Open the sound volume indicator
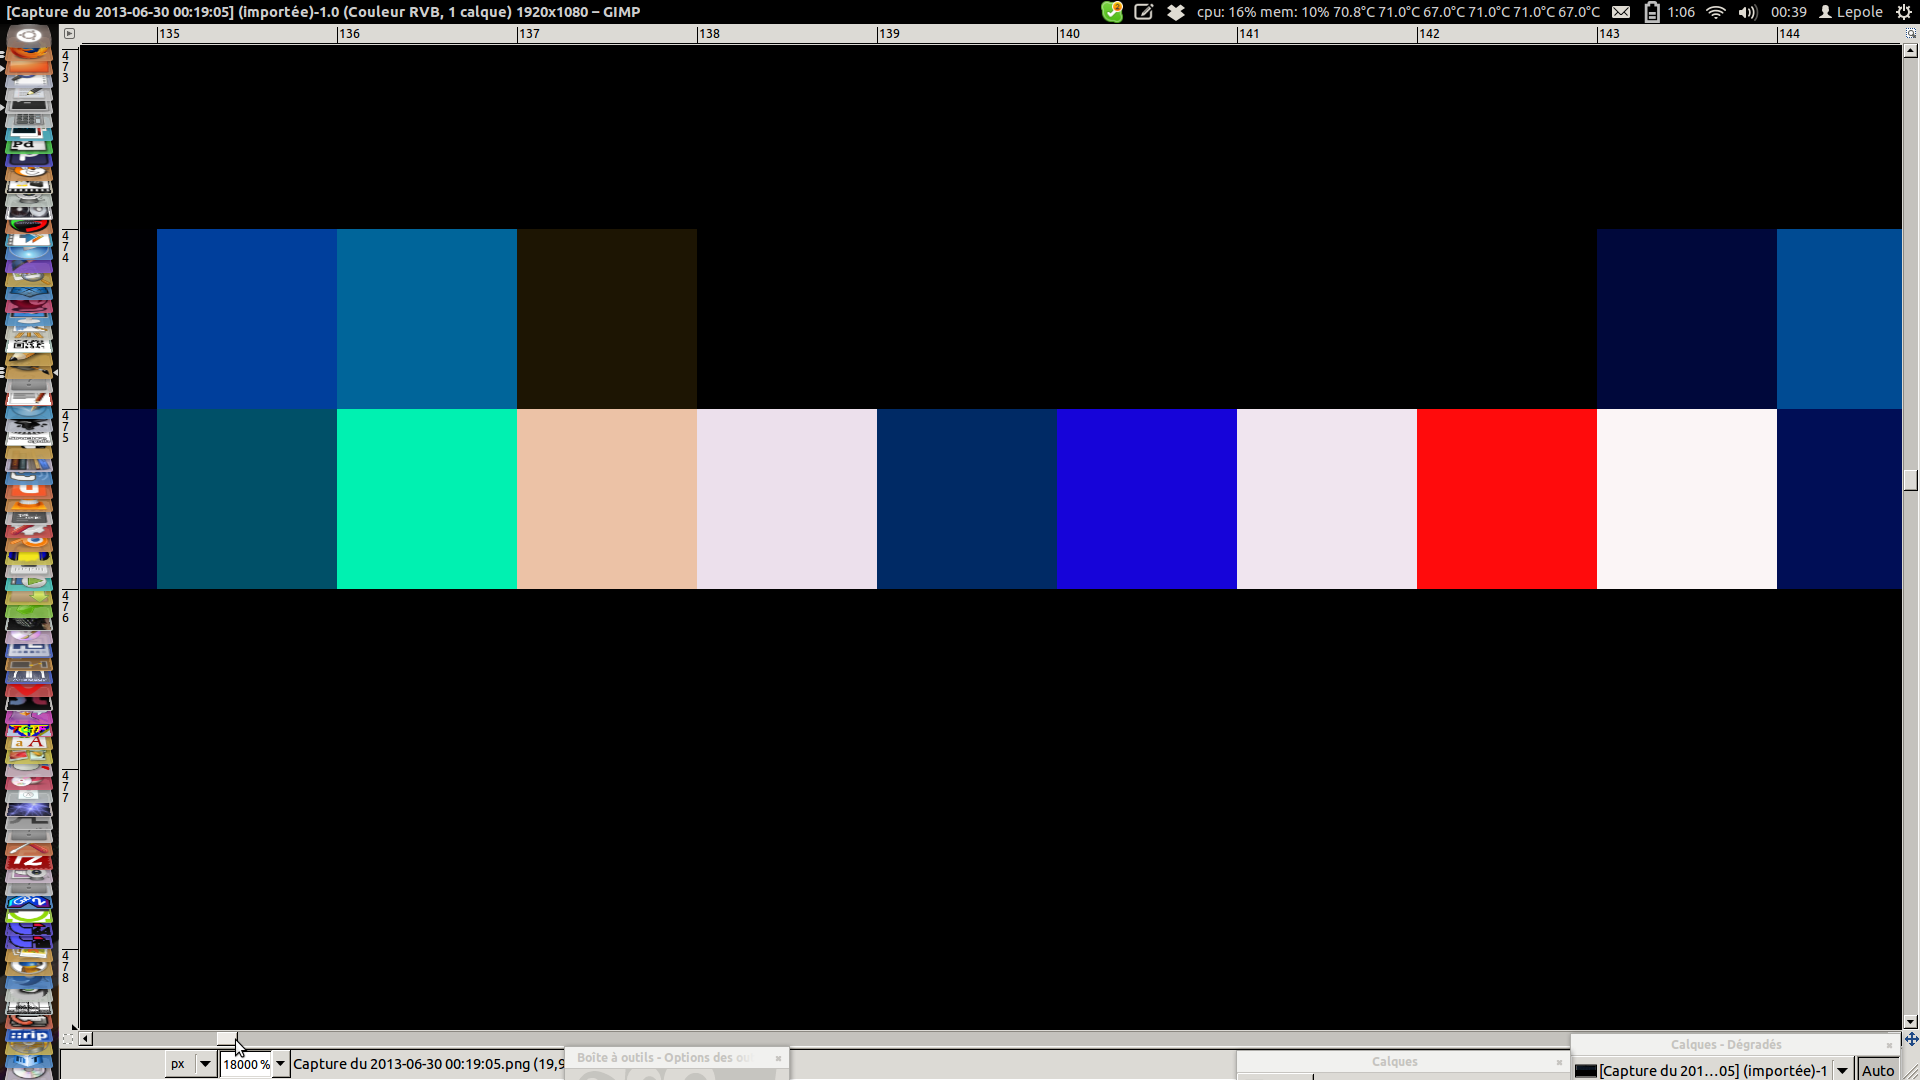The width and height of the screenshot is (1920, 1080). click(x=1747, y=12)
